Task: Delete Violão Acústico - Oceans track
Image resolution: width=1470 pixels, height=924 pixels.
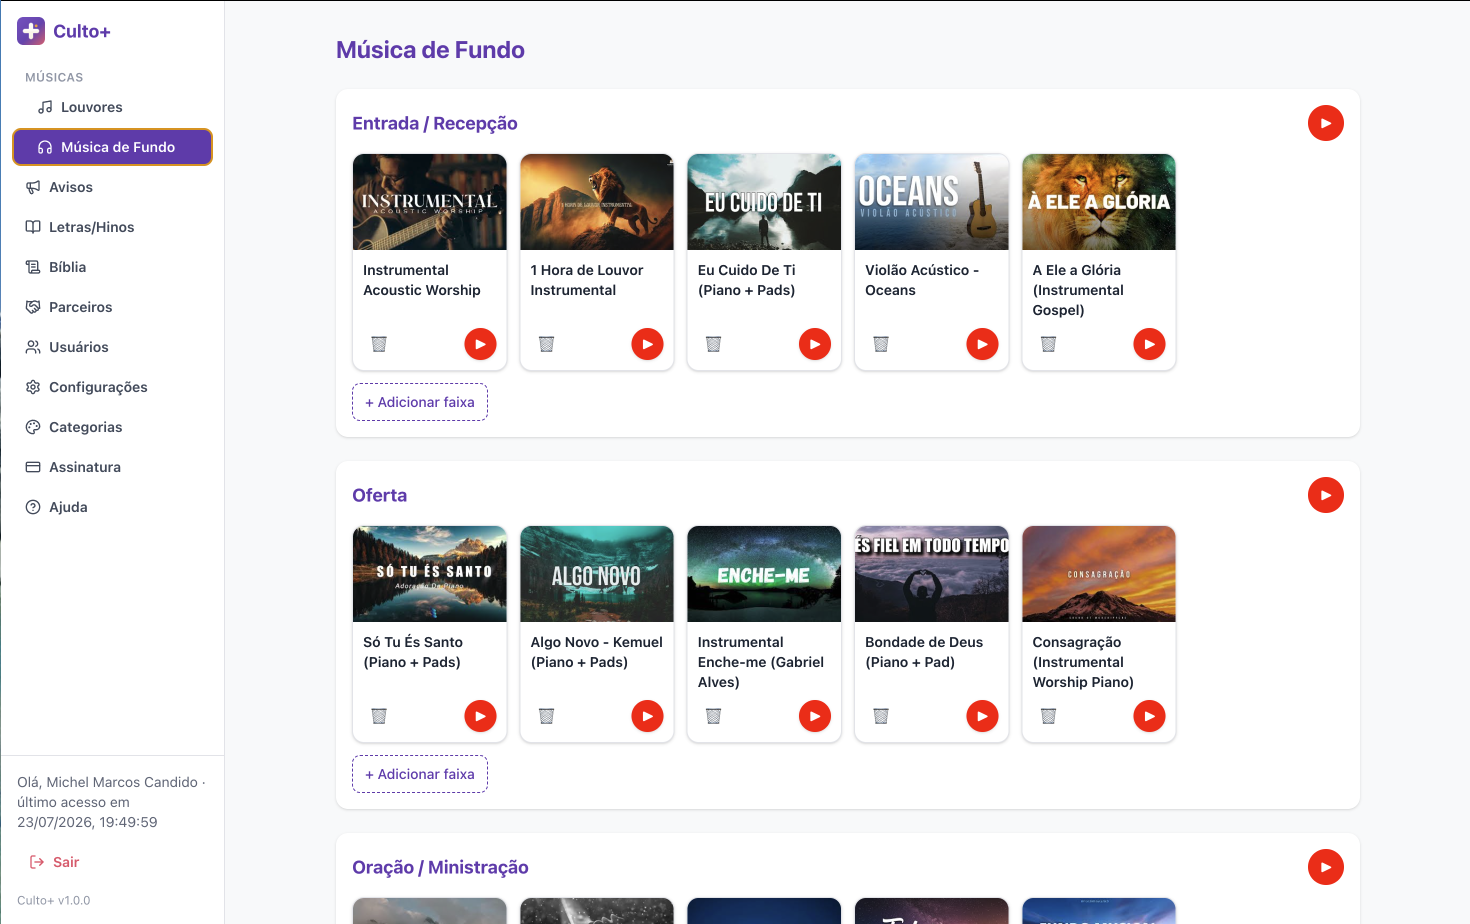Action: click(x=881, y=344)
